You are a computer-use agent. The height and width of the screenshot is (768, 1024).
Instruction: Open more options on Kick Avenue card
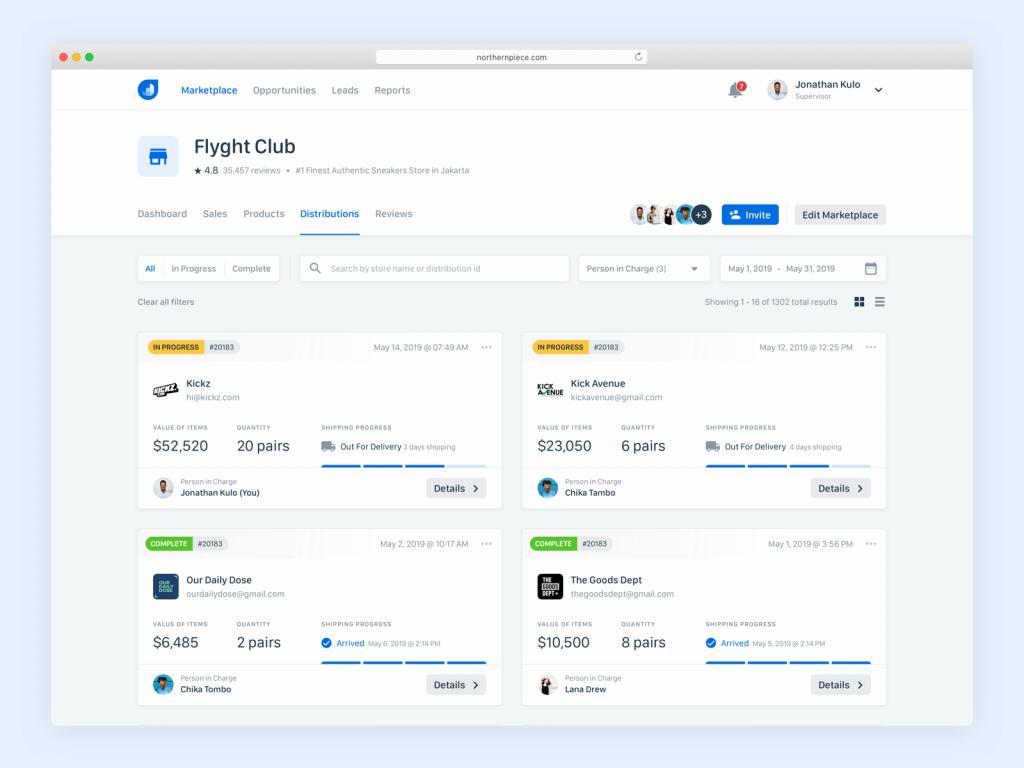pyautogui.click(x=870, y=348)
